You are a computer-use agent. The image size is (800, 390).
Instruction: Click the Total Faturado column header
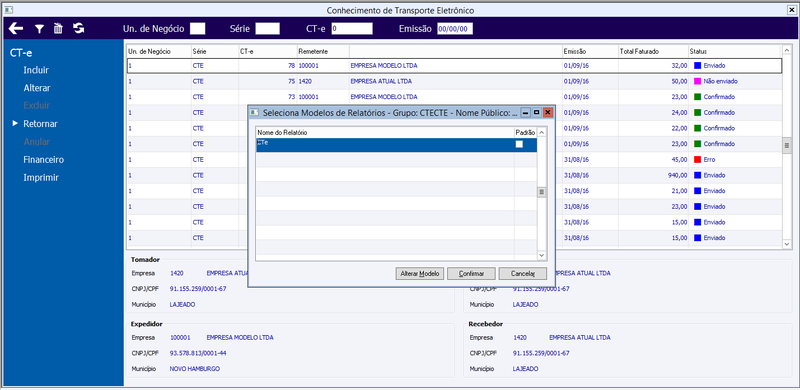pyautogui.click(x=653, y=52)
